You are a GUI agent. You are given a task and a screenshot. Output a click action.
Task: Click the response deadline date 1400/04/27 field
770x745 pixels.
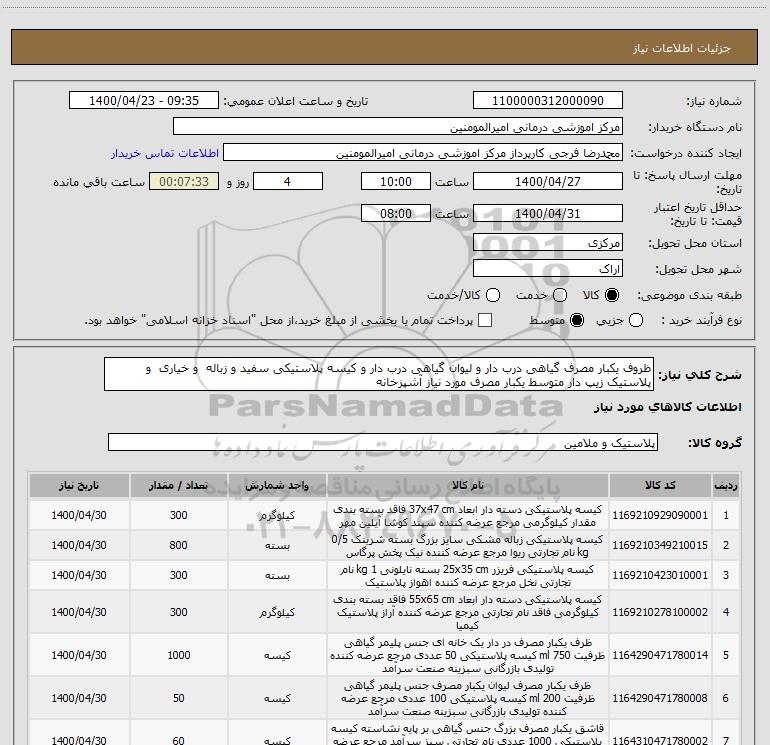(x=548, y=182)
